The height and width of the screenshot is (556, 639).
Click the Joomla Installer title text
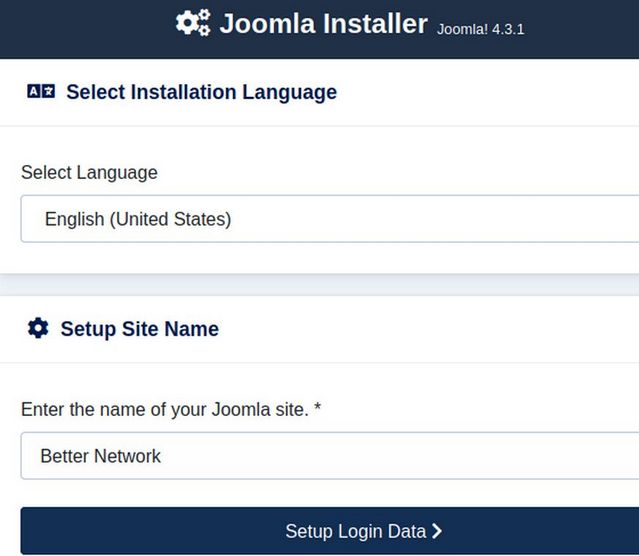click(x=324, y=23)
